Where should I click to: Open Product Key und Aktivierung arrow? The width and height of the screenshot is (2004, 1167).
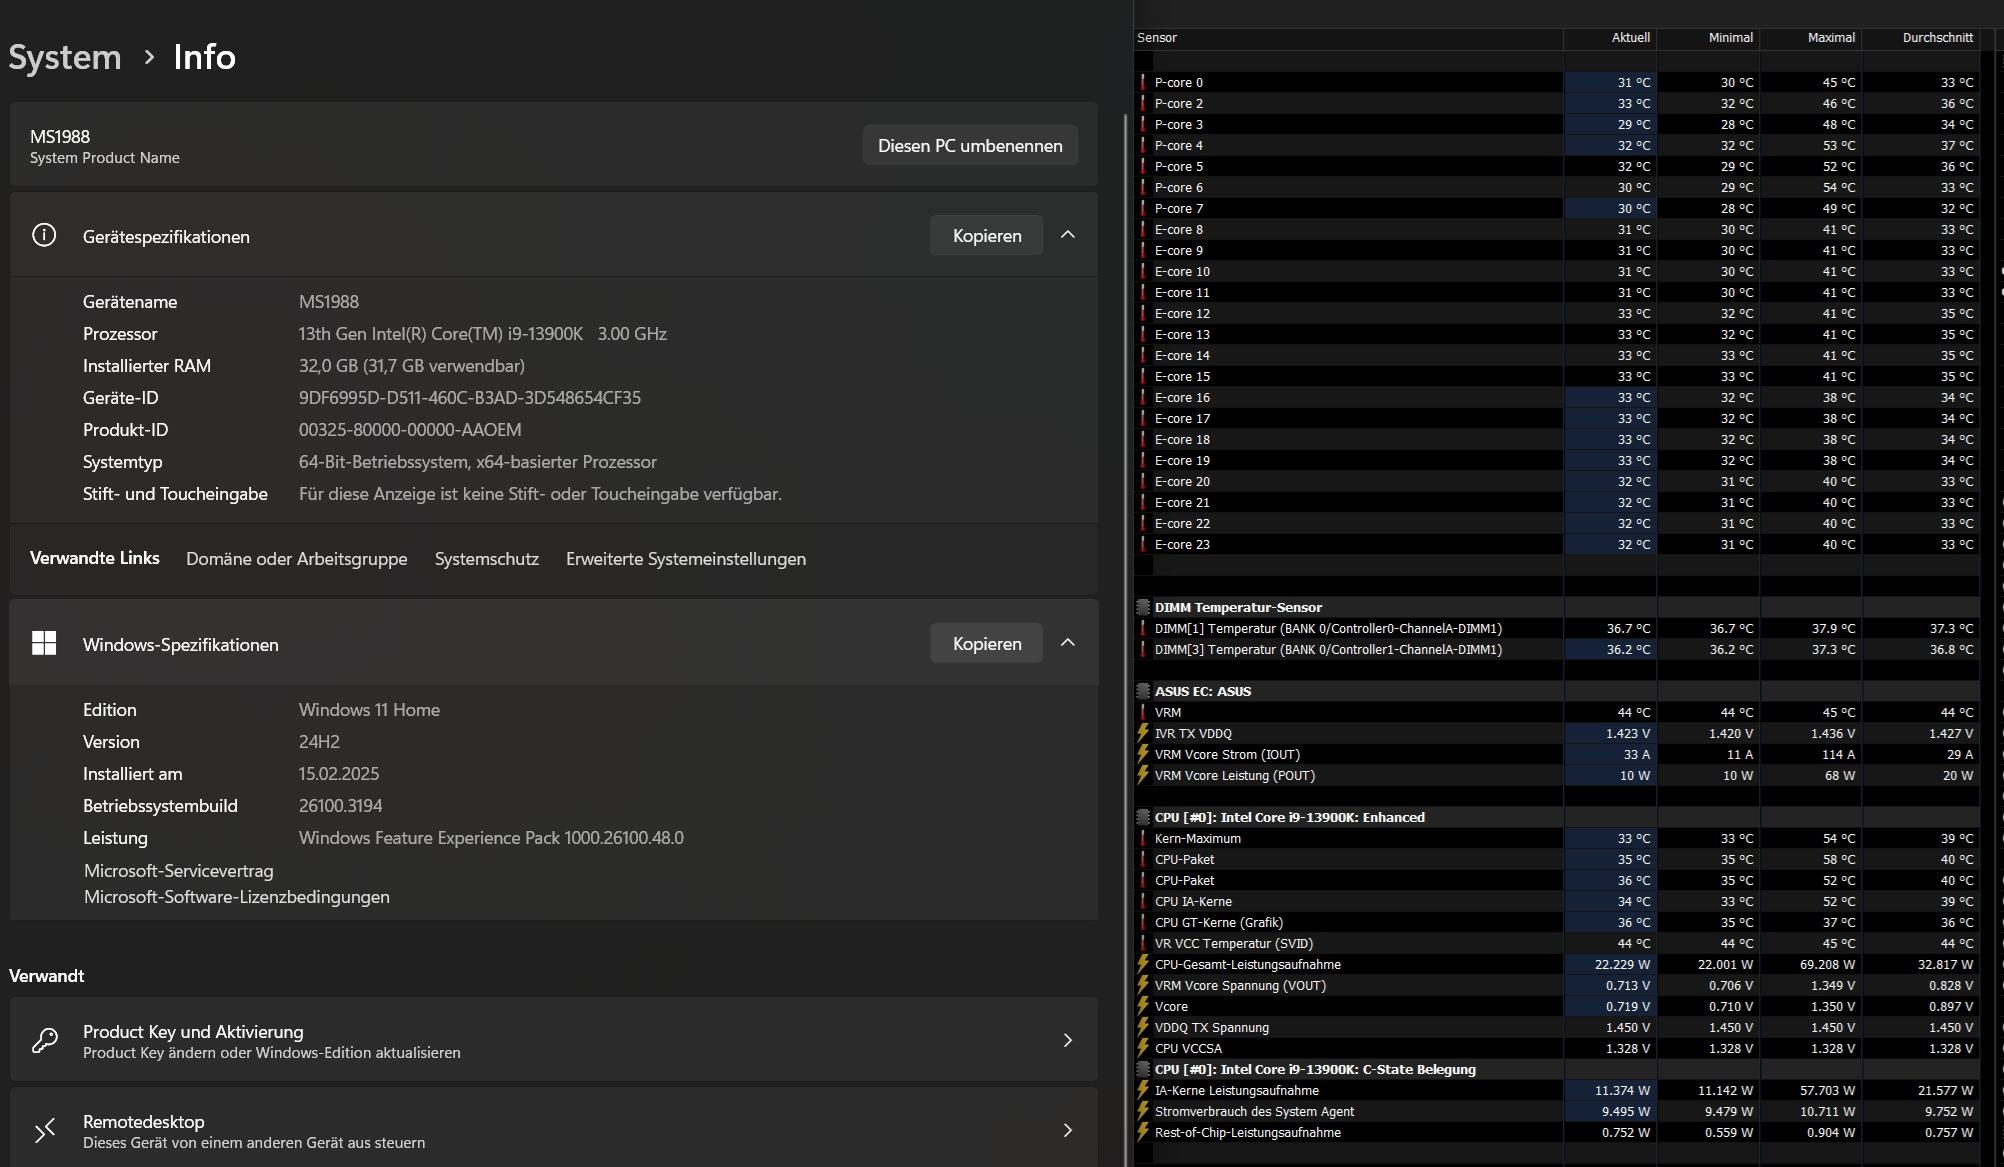coord(1068,1040)
